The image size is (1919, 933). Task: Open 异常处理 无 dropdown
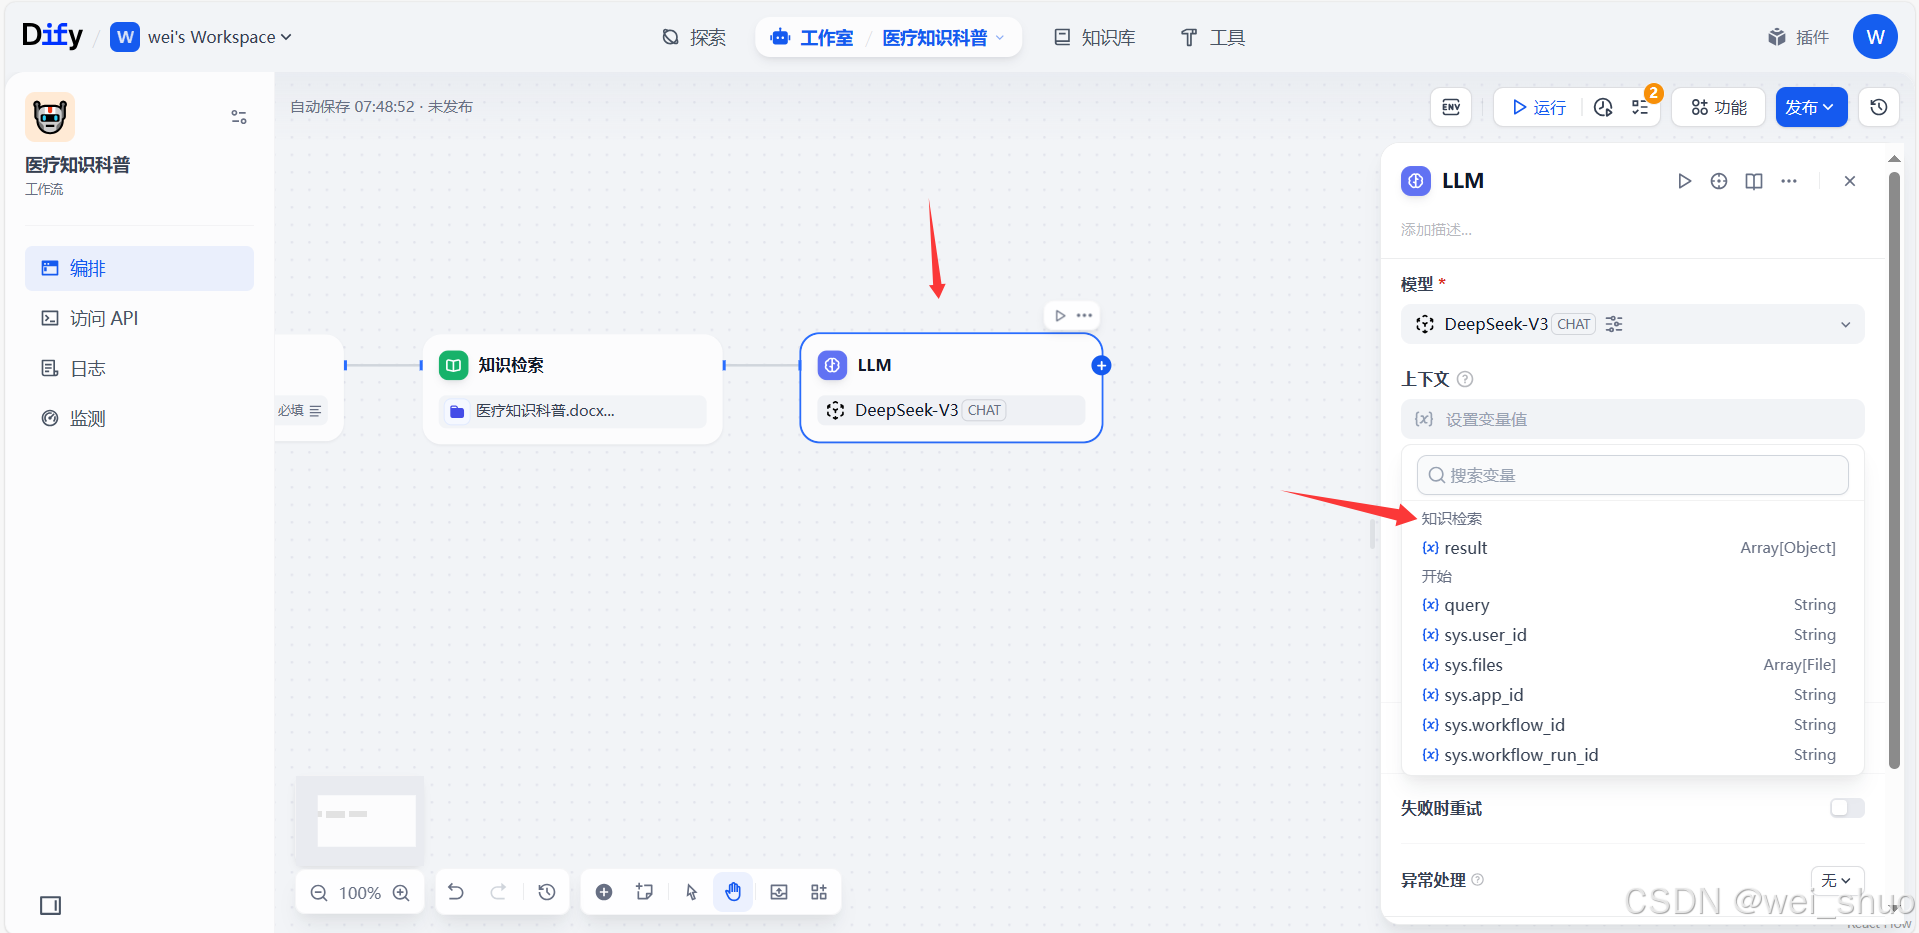tap(1837, 880)
